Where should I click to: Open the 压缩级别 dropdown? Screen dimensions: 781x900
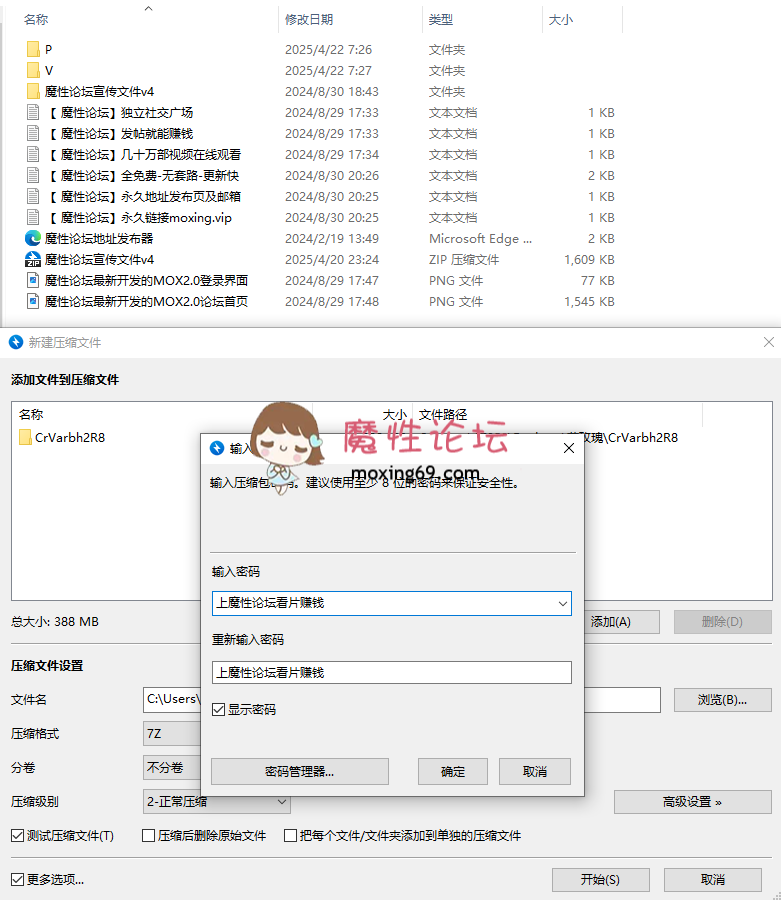[x=216, y=802]
